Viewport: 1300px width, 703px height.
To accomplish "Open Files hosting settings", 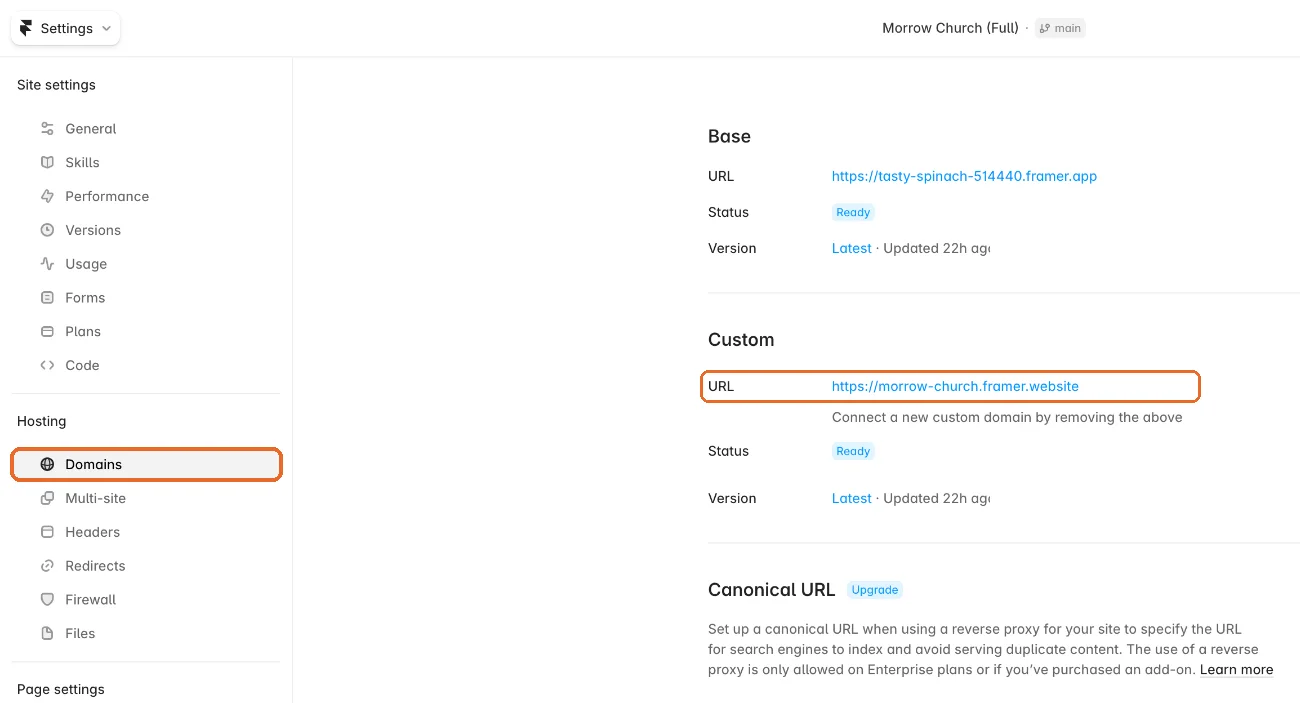I will (146, 633).
